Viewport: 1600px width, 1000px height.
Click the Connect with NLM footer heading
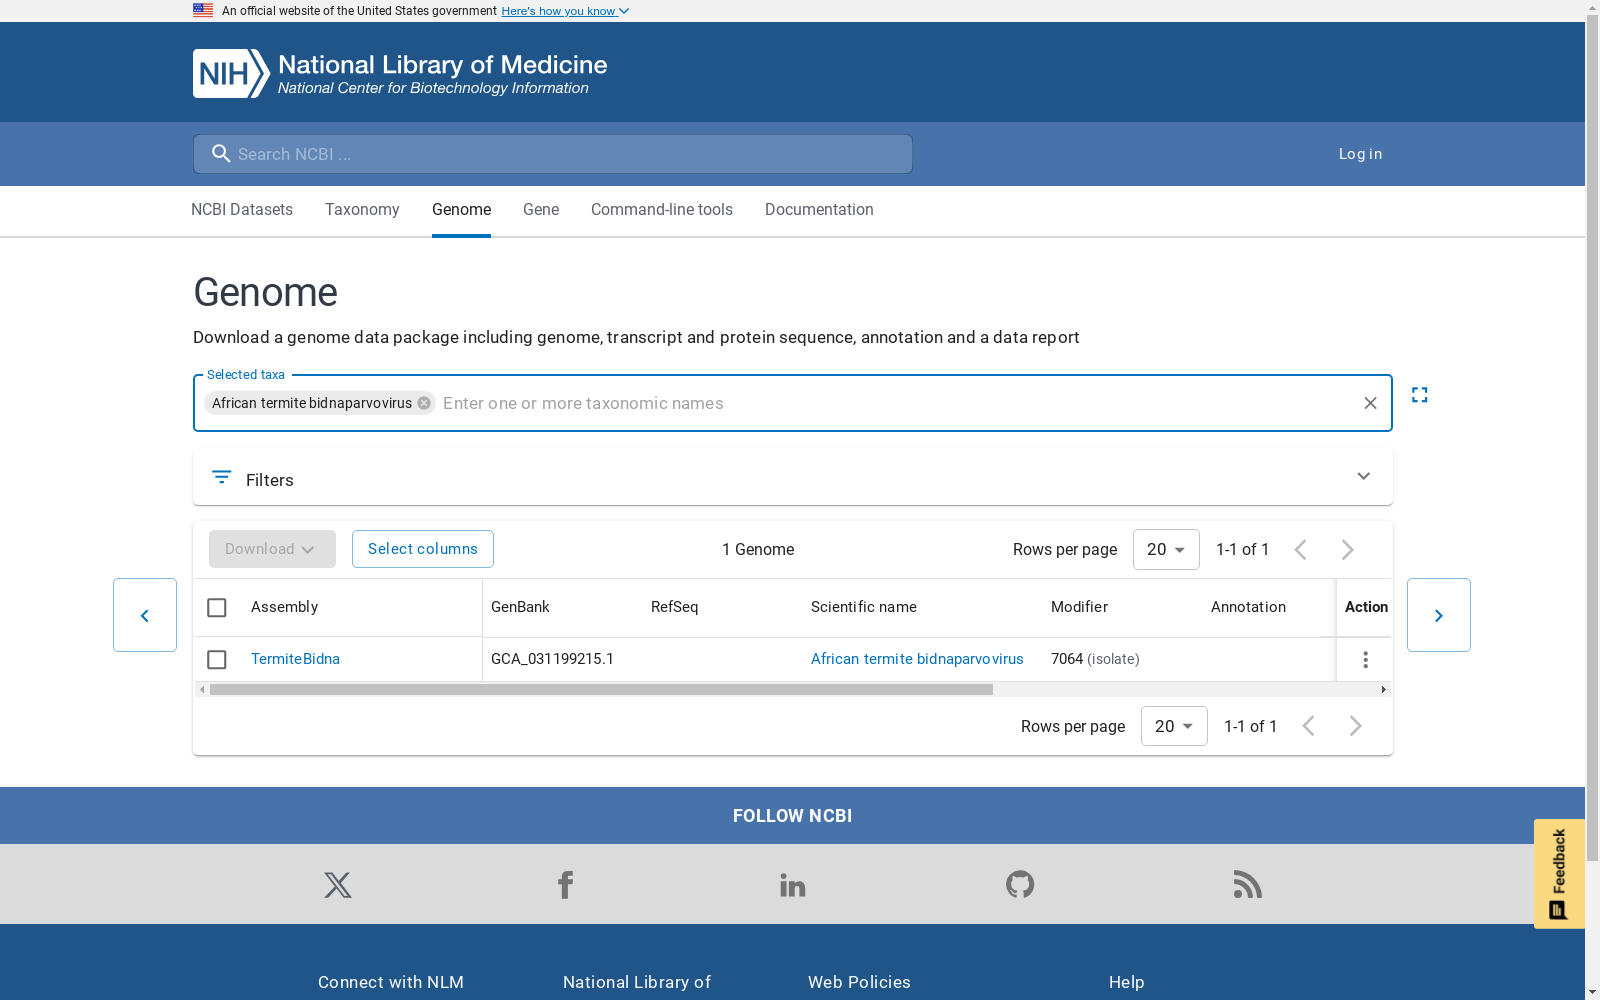pyautogui.click(x=391, y=983)
